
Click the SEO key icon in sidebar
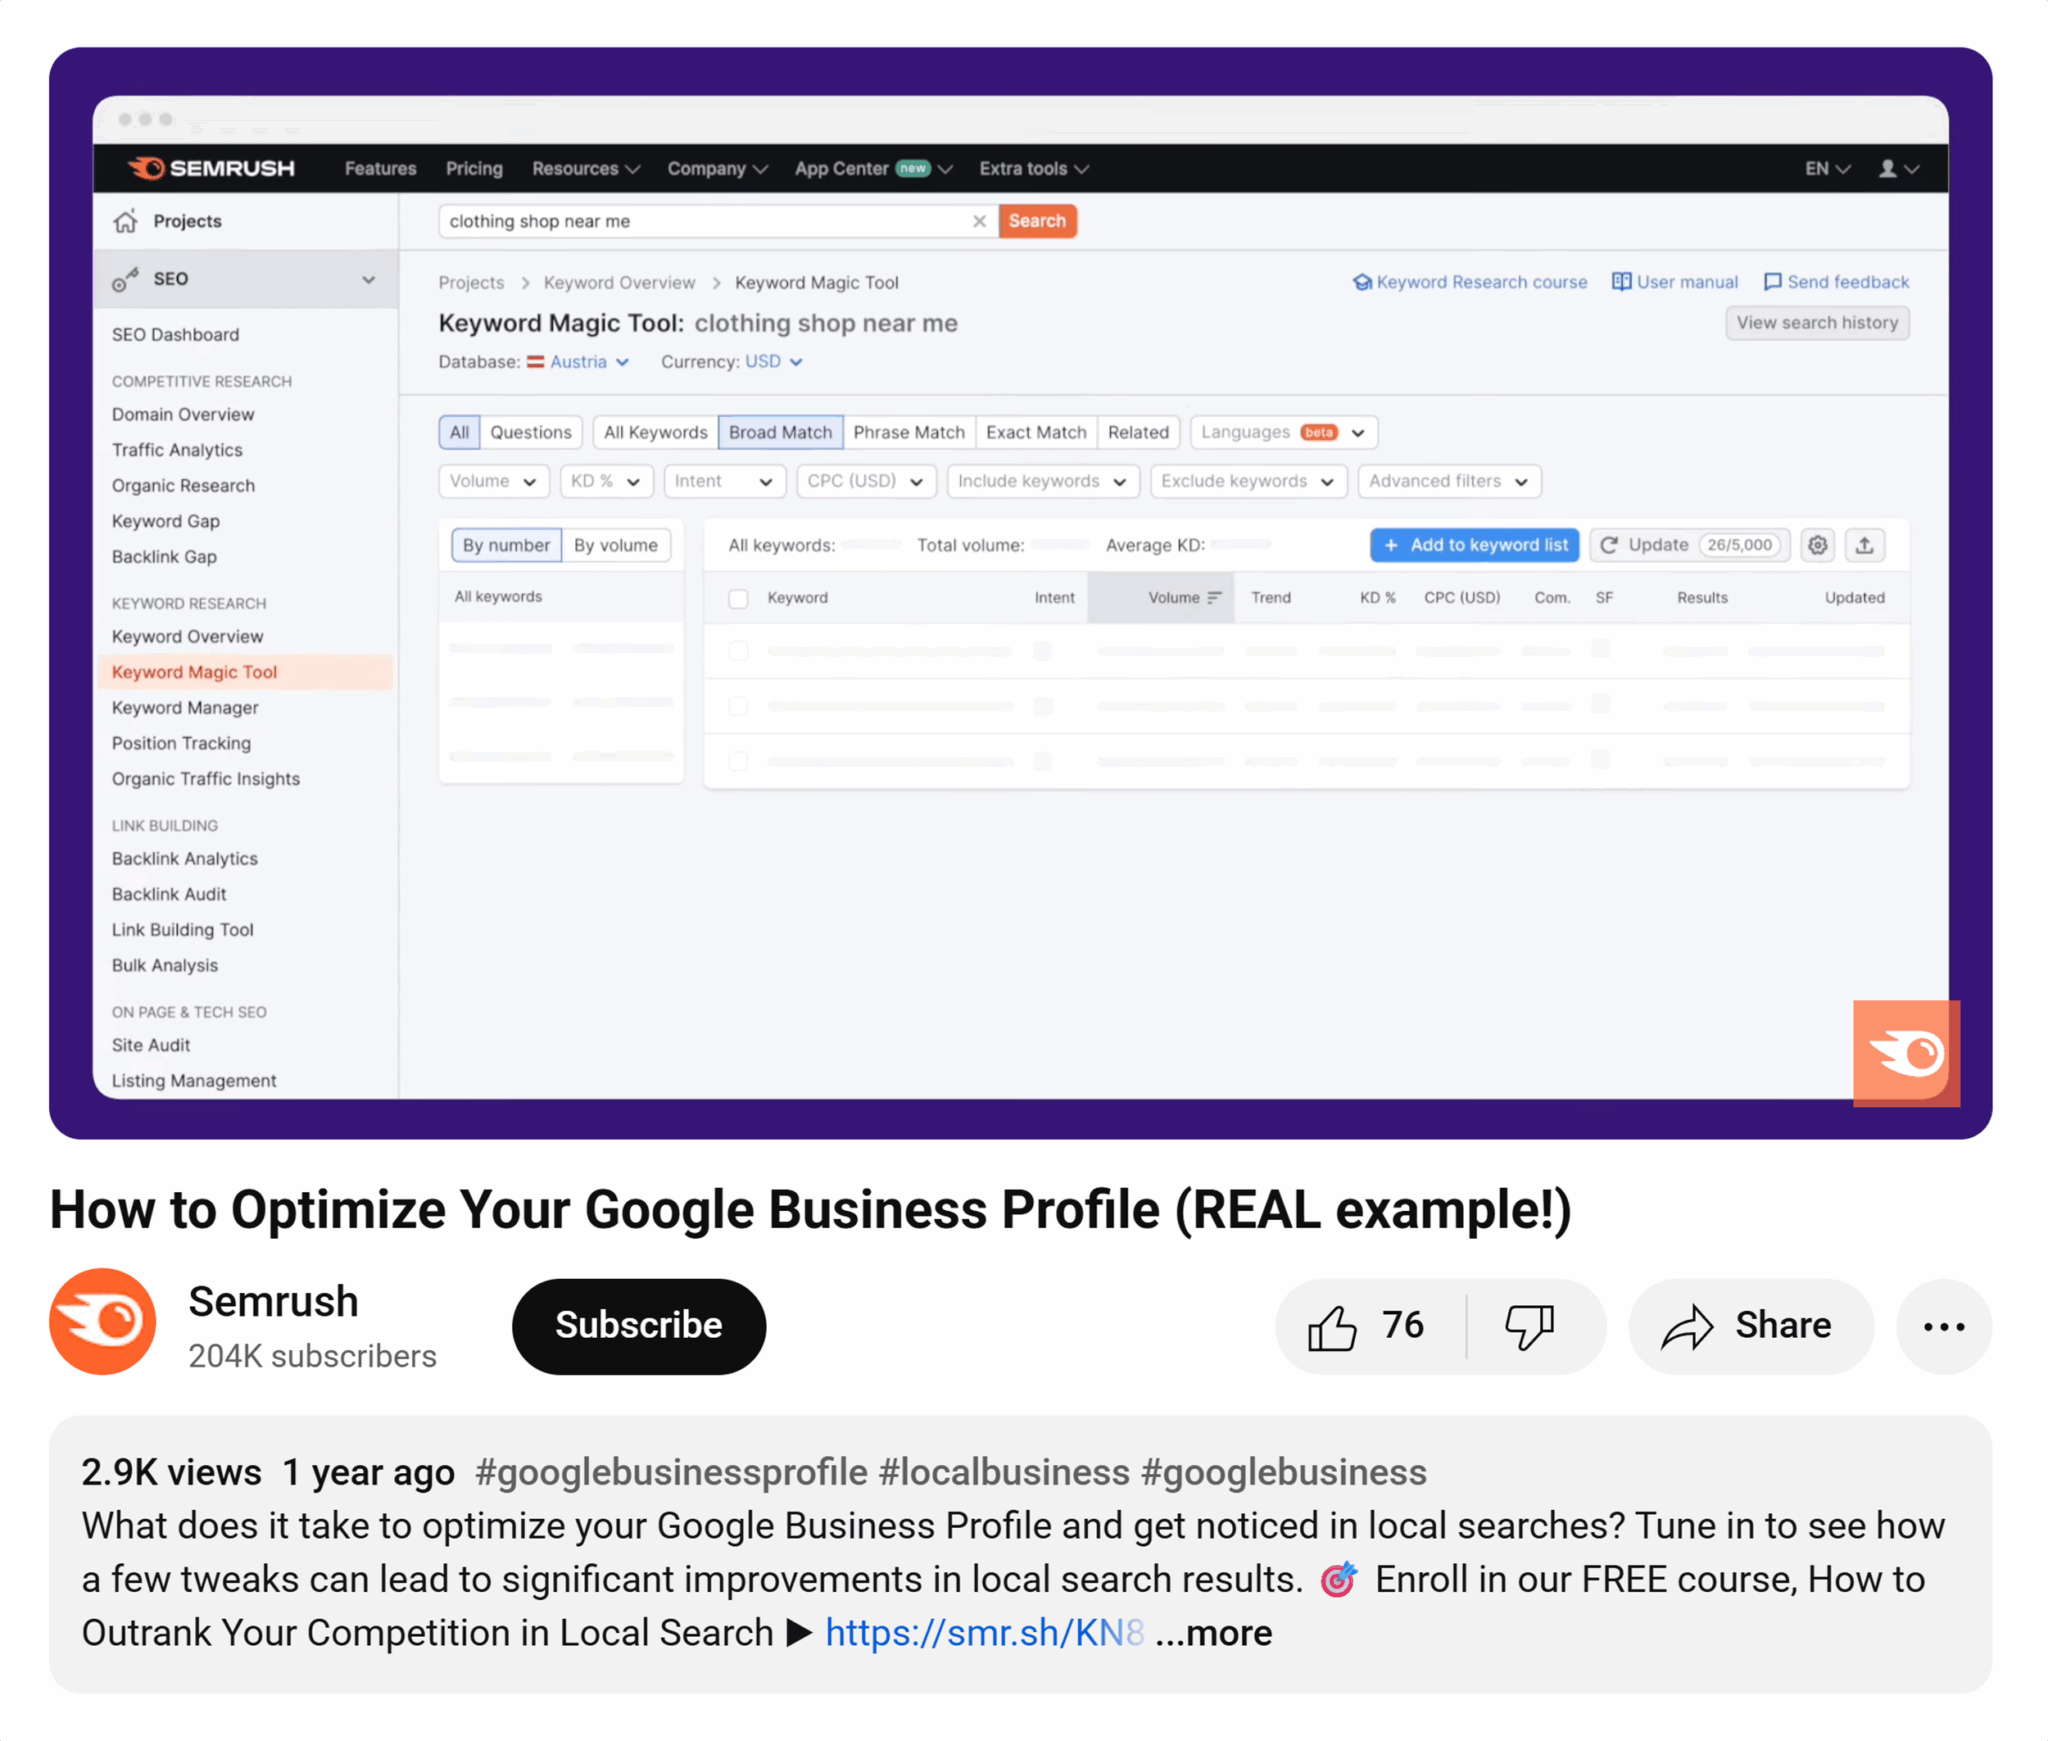click(x=125, y=279)
